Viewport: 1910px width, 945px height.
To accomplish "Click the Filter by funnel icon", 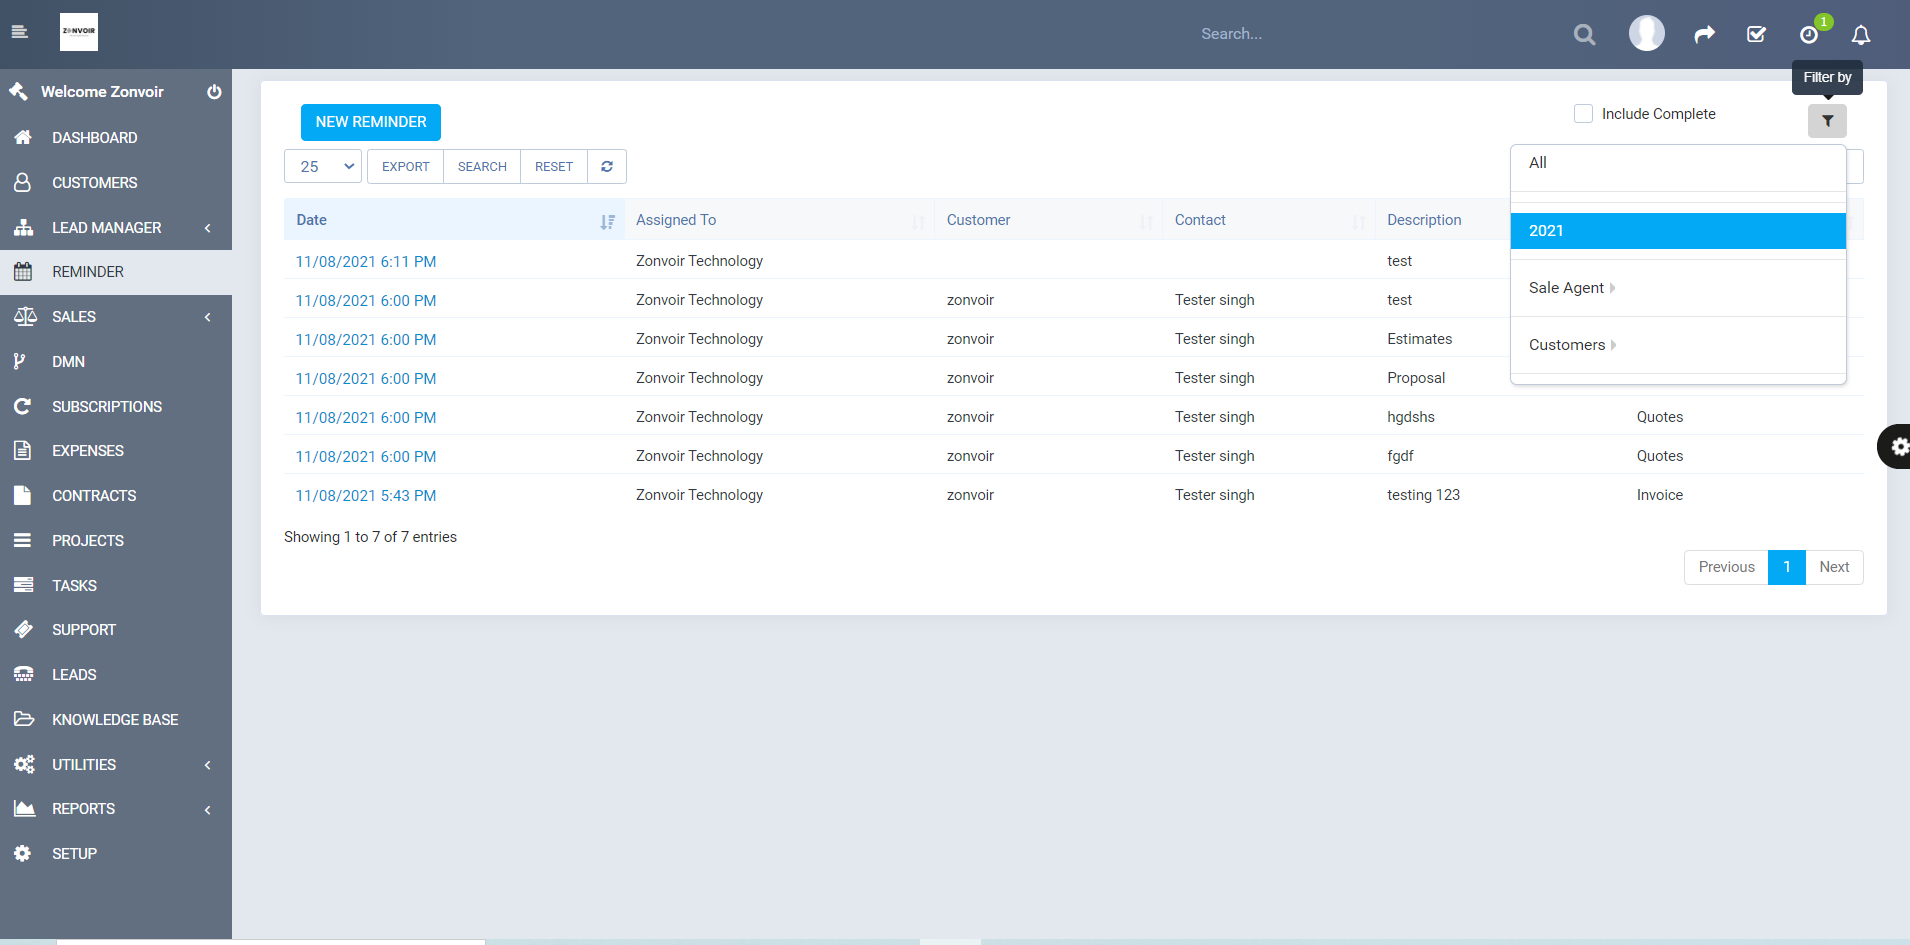I will 1828,120.
